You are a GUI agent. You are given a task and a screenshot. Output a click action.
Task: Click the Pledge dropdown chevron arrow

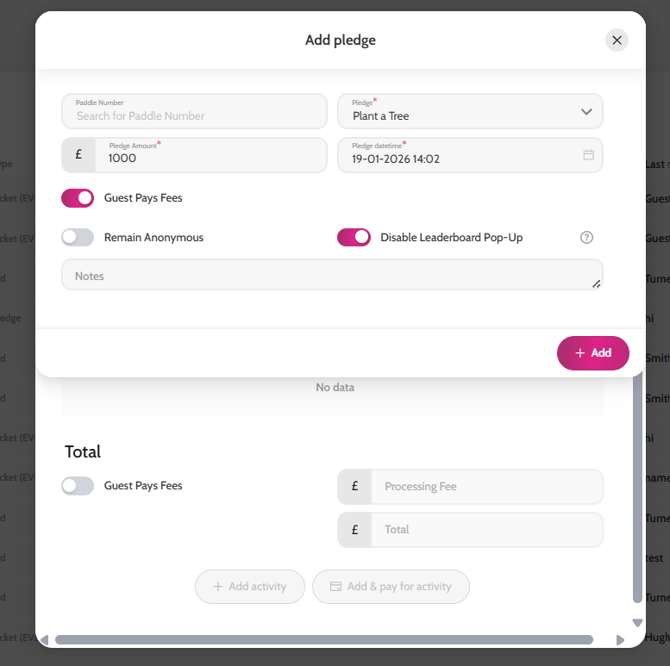coord(586,111)
